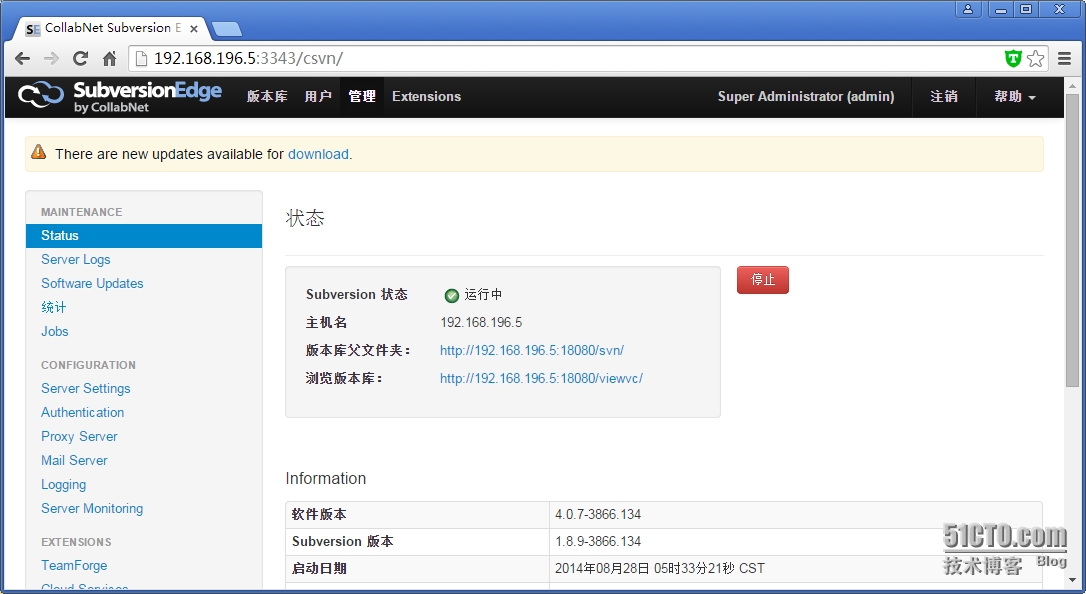Open Server Logs in the sidebar
This screenshot has width=1086, height=594.
pyautogui.click(x=75, y=260)
